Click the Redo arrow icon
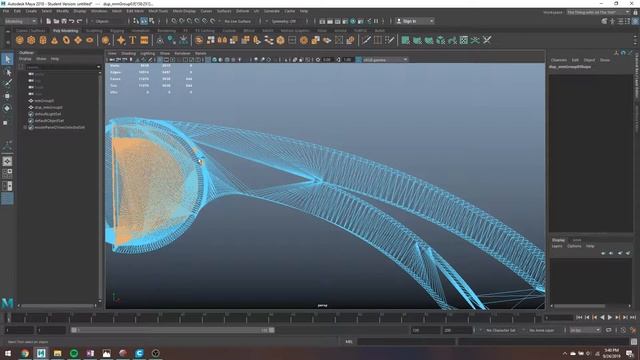The width and height of the screenshot is (640, 360). coord(80,21)
